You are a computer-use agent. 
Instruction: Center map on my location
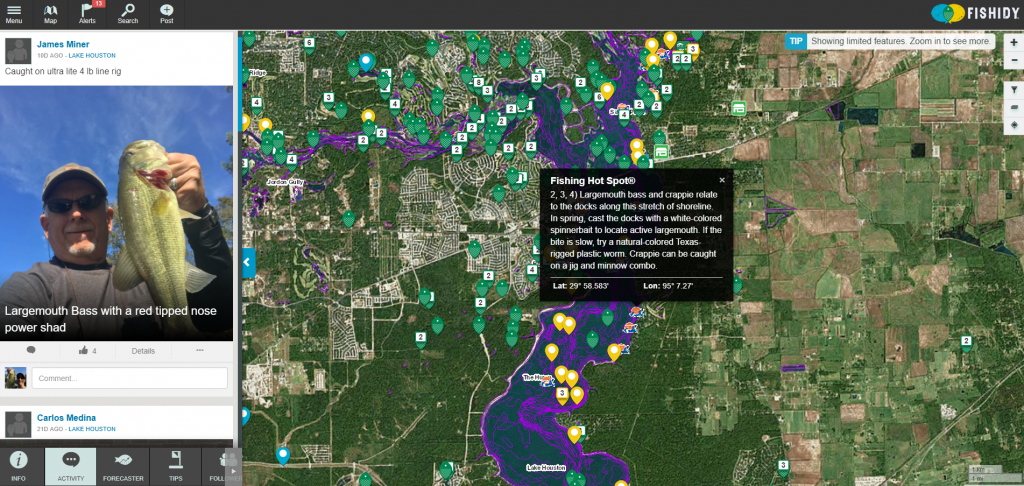[x=1014, y=124]
